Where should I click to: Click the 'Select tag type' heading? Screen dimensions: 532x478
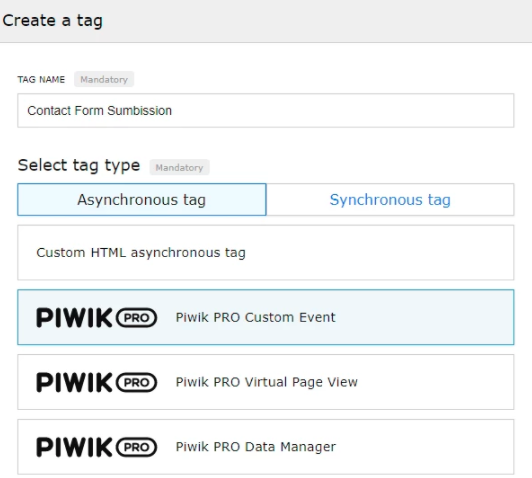[x=79, y=166]
